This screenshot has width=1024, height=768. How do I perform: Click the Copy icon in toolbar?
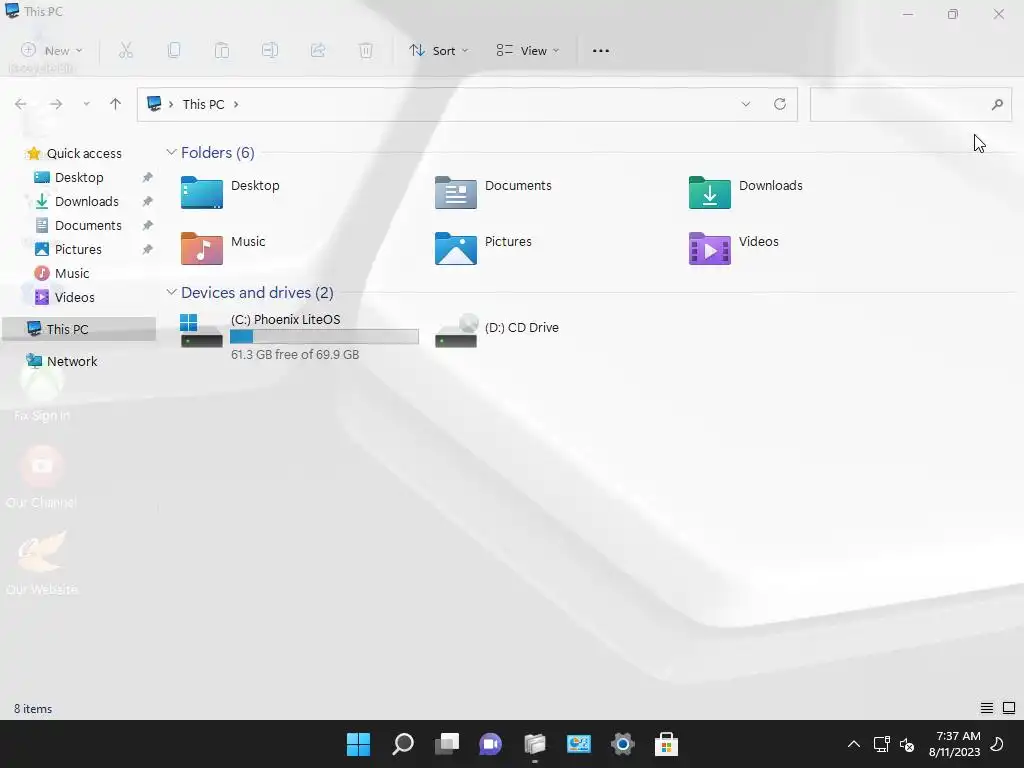tap(174, 50)
